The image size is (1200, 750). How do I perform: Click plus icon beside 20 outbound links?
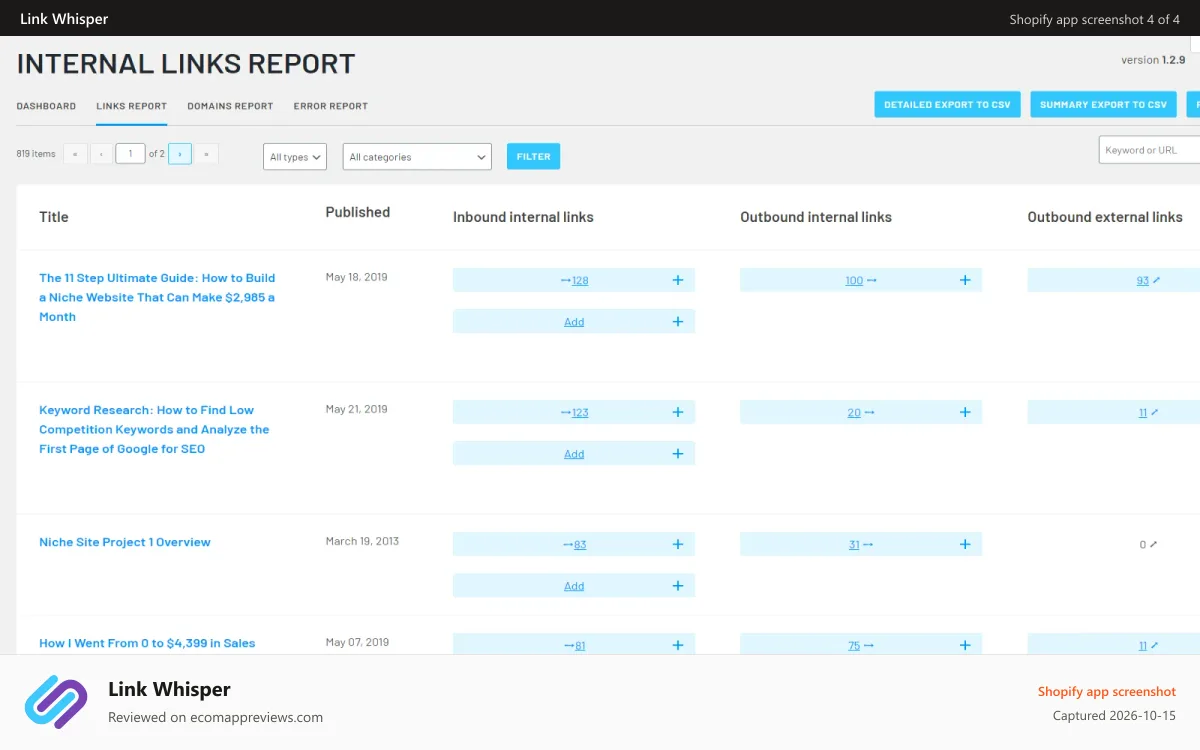point(965,412)
